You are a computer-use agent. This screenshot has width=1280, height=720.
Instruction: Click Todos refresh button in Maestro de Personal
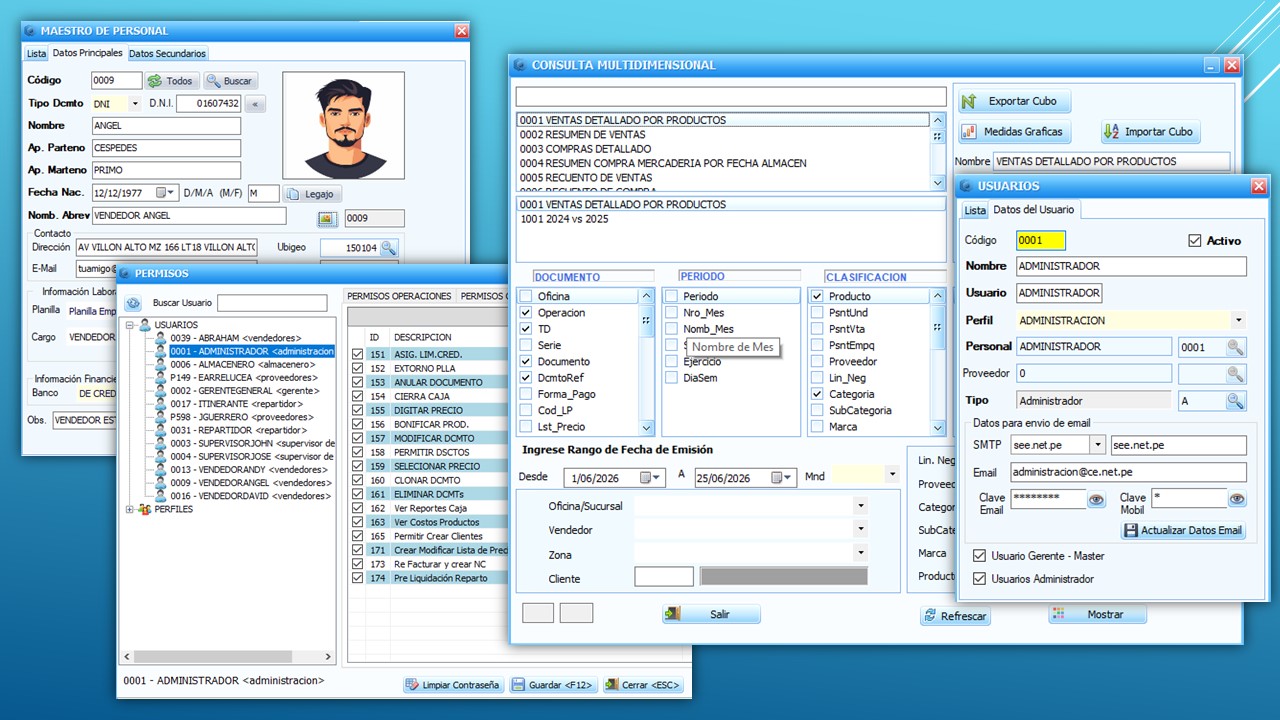click(171, 81)
